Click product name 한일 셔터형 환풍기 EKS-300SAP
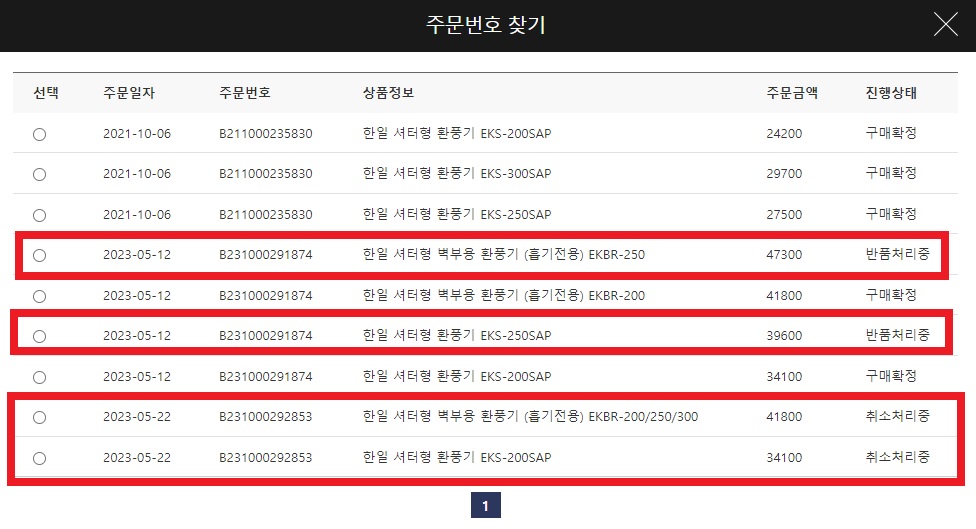The height and width of the screenshot is (529, 976). coord(457,174)
